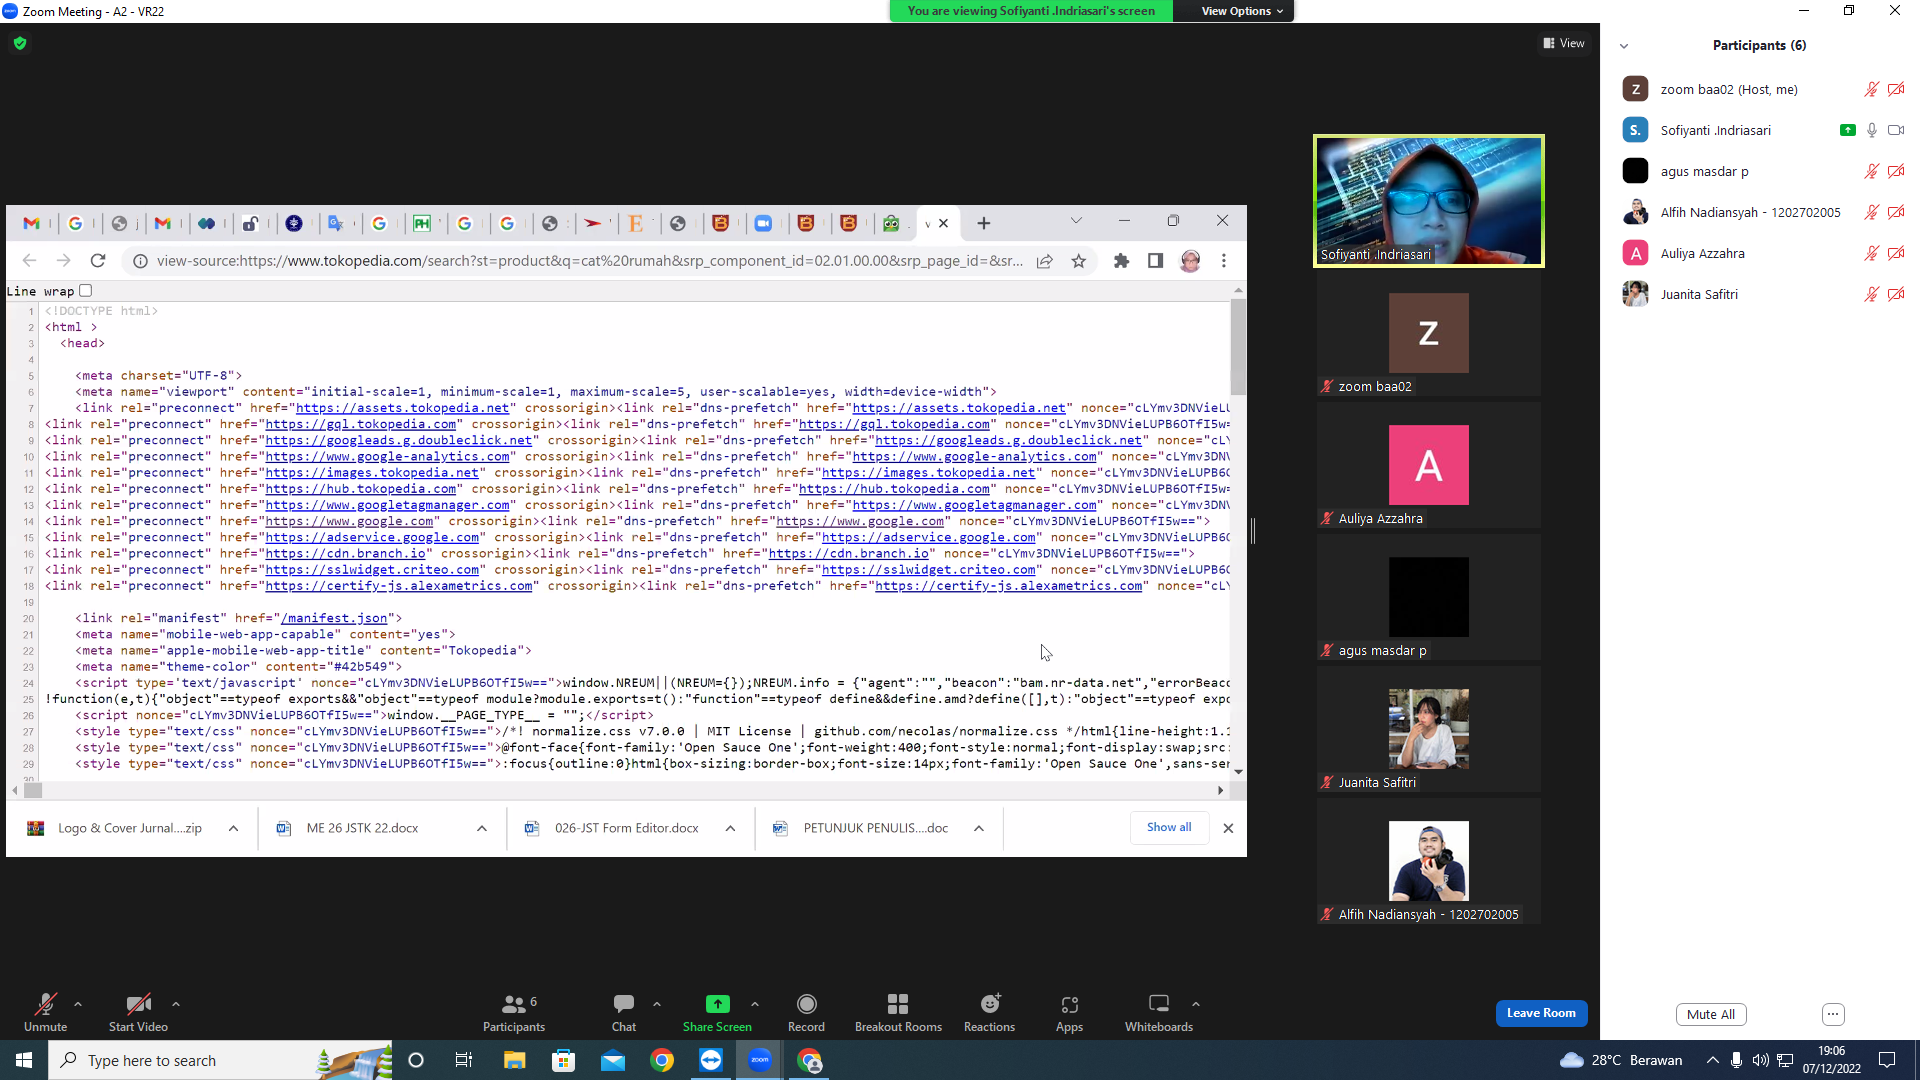Image resolution: width=1920 pixels, height=1080 pixels.
Task: Open a new browser tab with plus
Action: pos(984,223)
